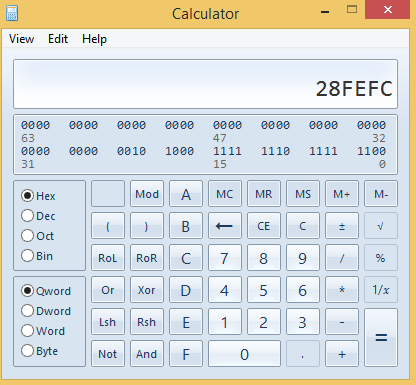Click the MC memory clear button
The image size is (416, 385).
pyautogui.click(x=225, y=194)
